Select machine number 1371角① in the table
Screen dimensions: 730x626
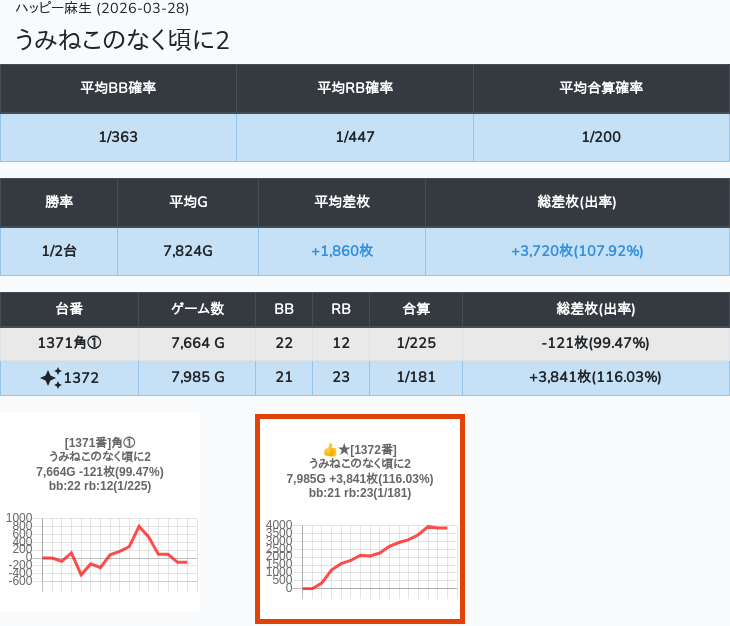pos(69,343)
